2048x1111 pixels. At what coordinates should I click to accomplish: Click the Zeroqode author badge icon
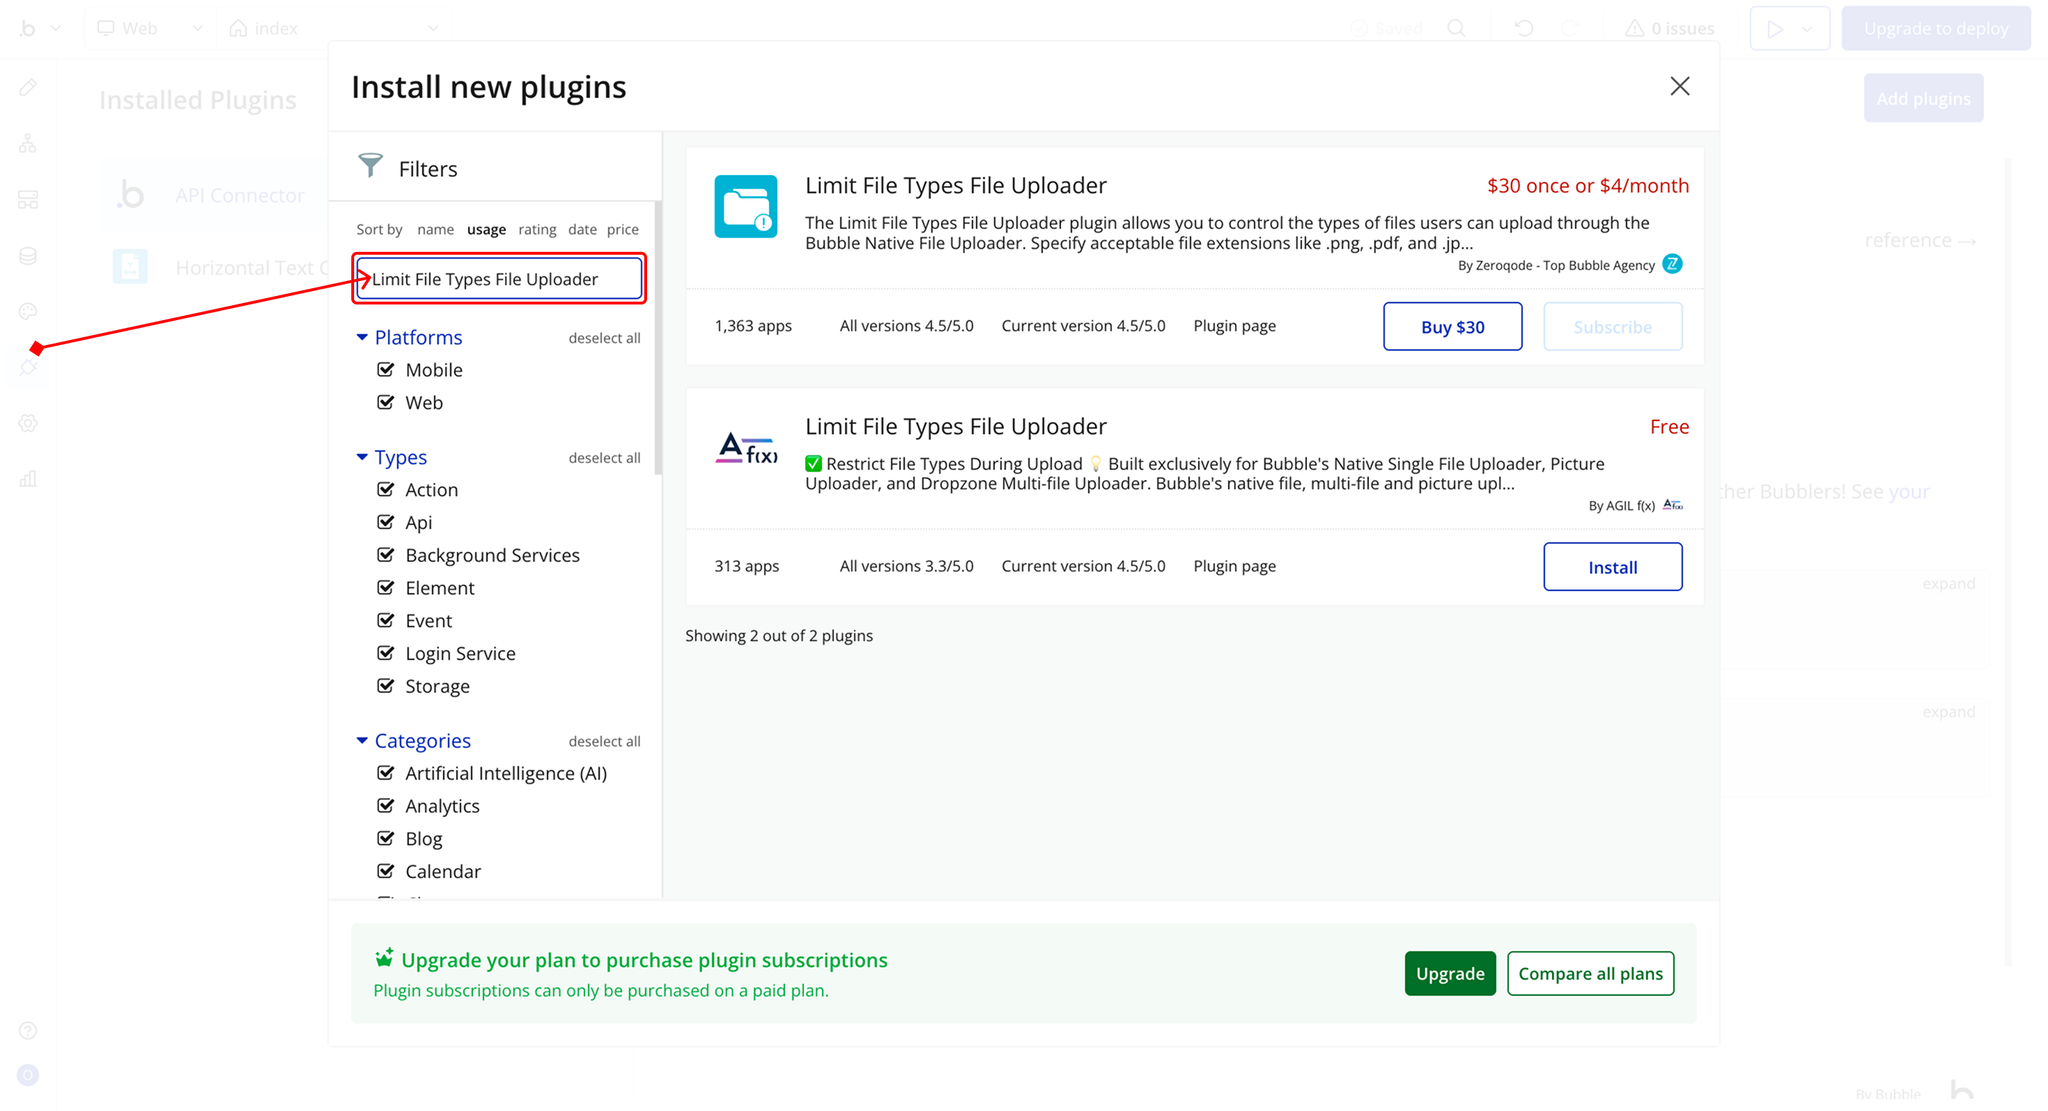[1672, 264]
